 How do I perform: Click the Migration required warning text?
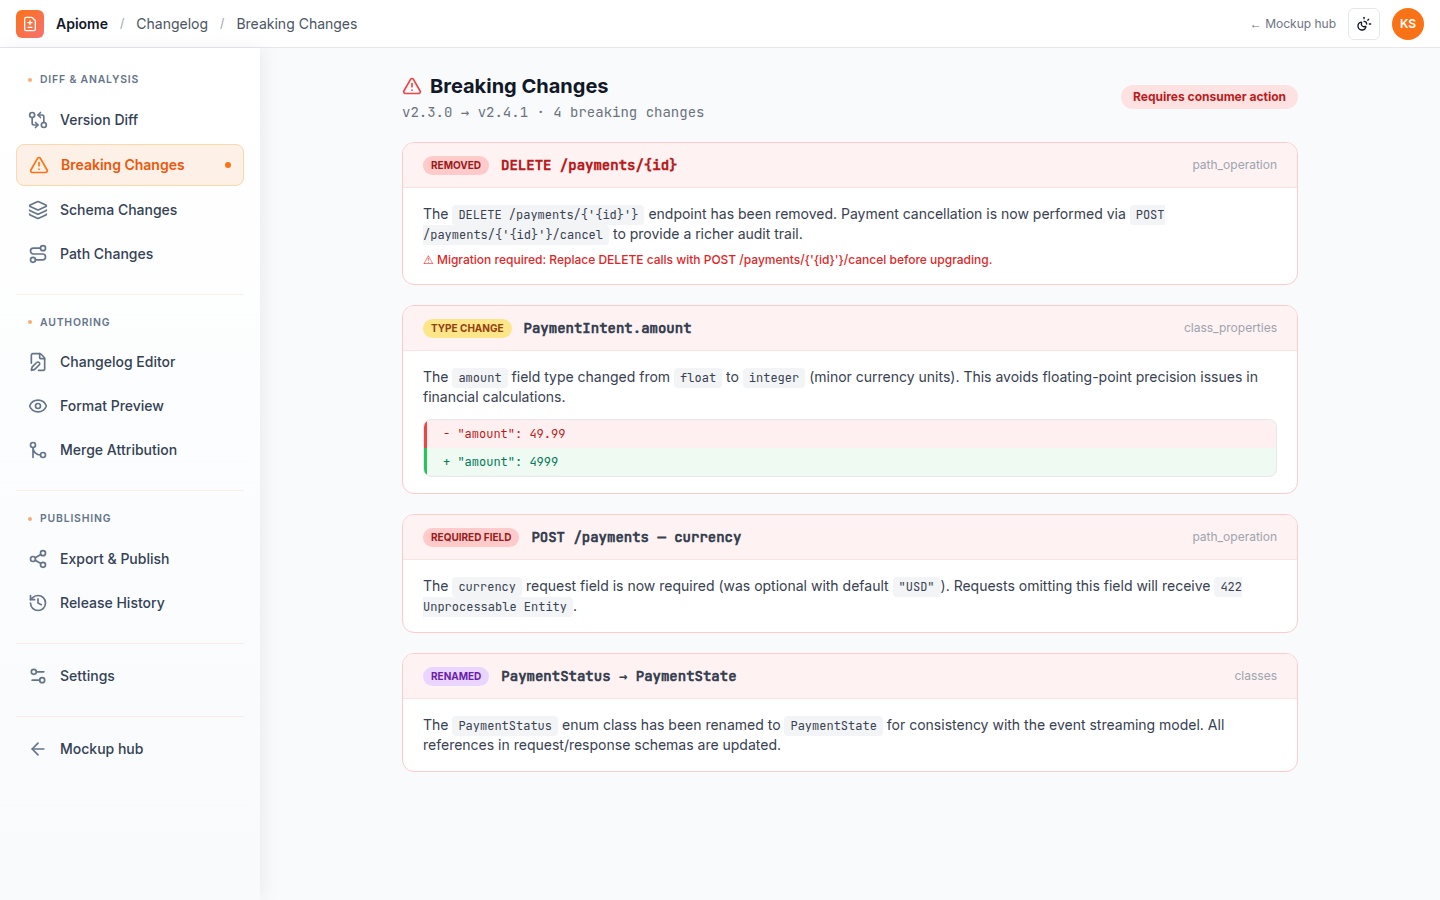coord(707,260)
